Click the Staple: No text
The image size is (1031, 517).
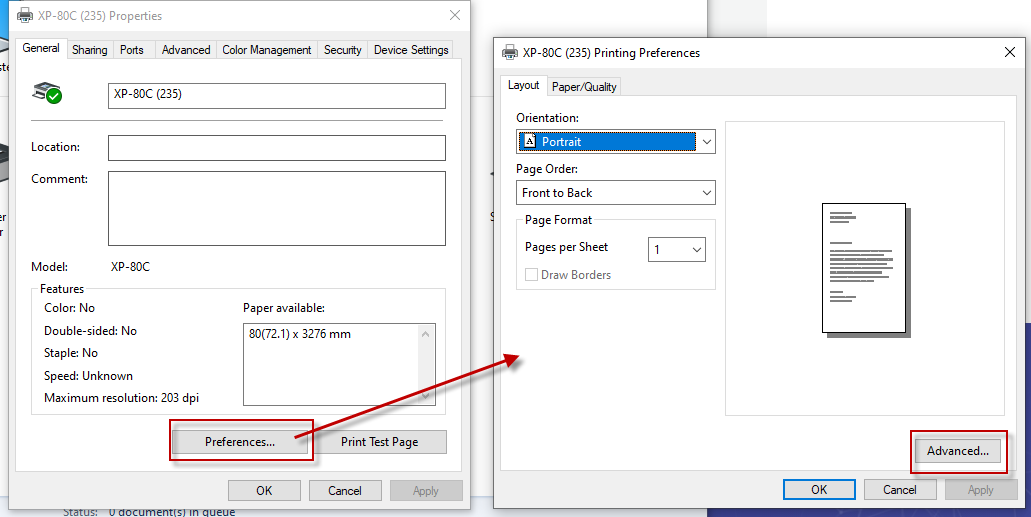[71, 353]
